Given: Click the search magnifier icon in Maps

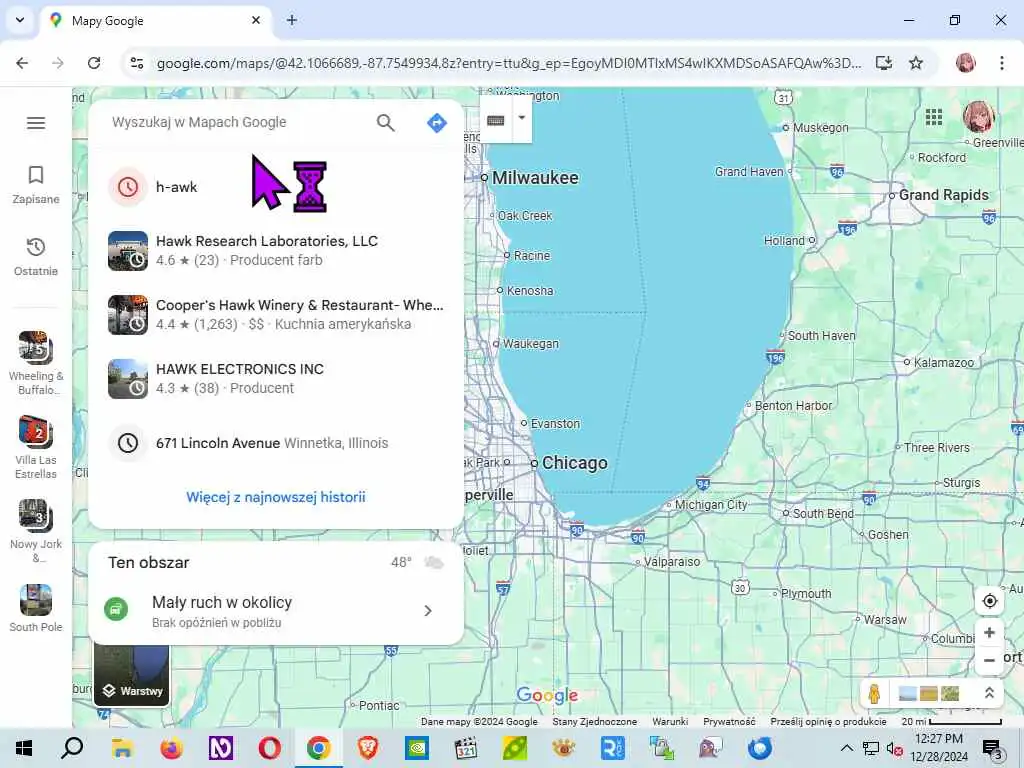Looking at the screenshot, I should tap(385, 122).
